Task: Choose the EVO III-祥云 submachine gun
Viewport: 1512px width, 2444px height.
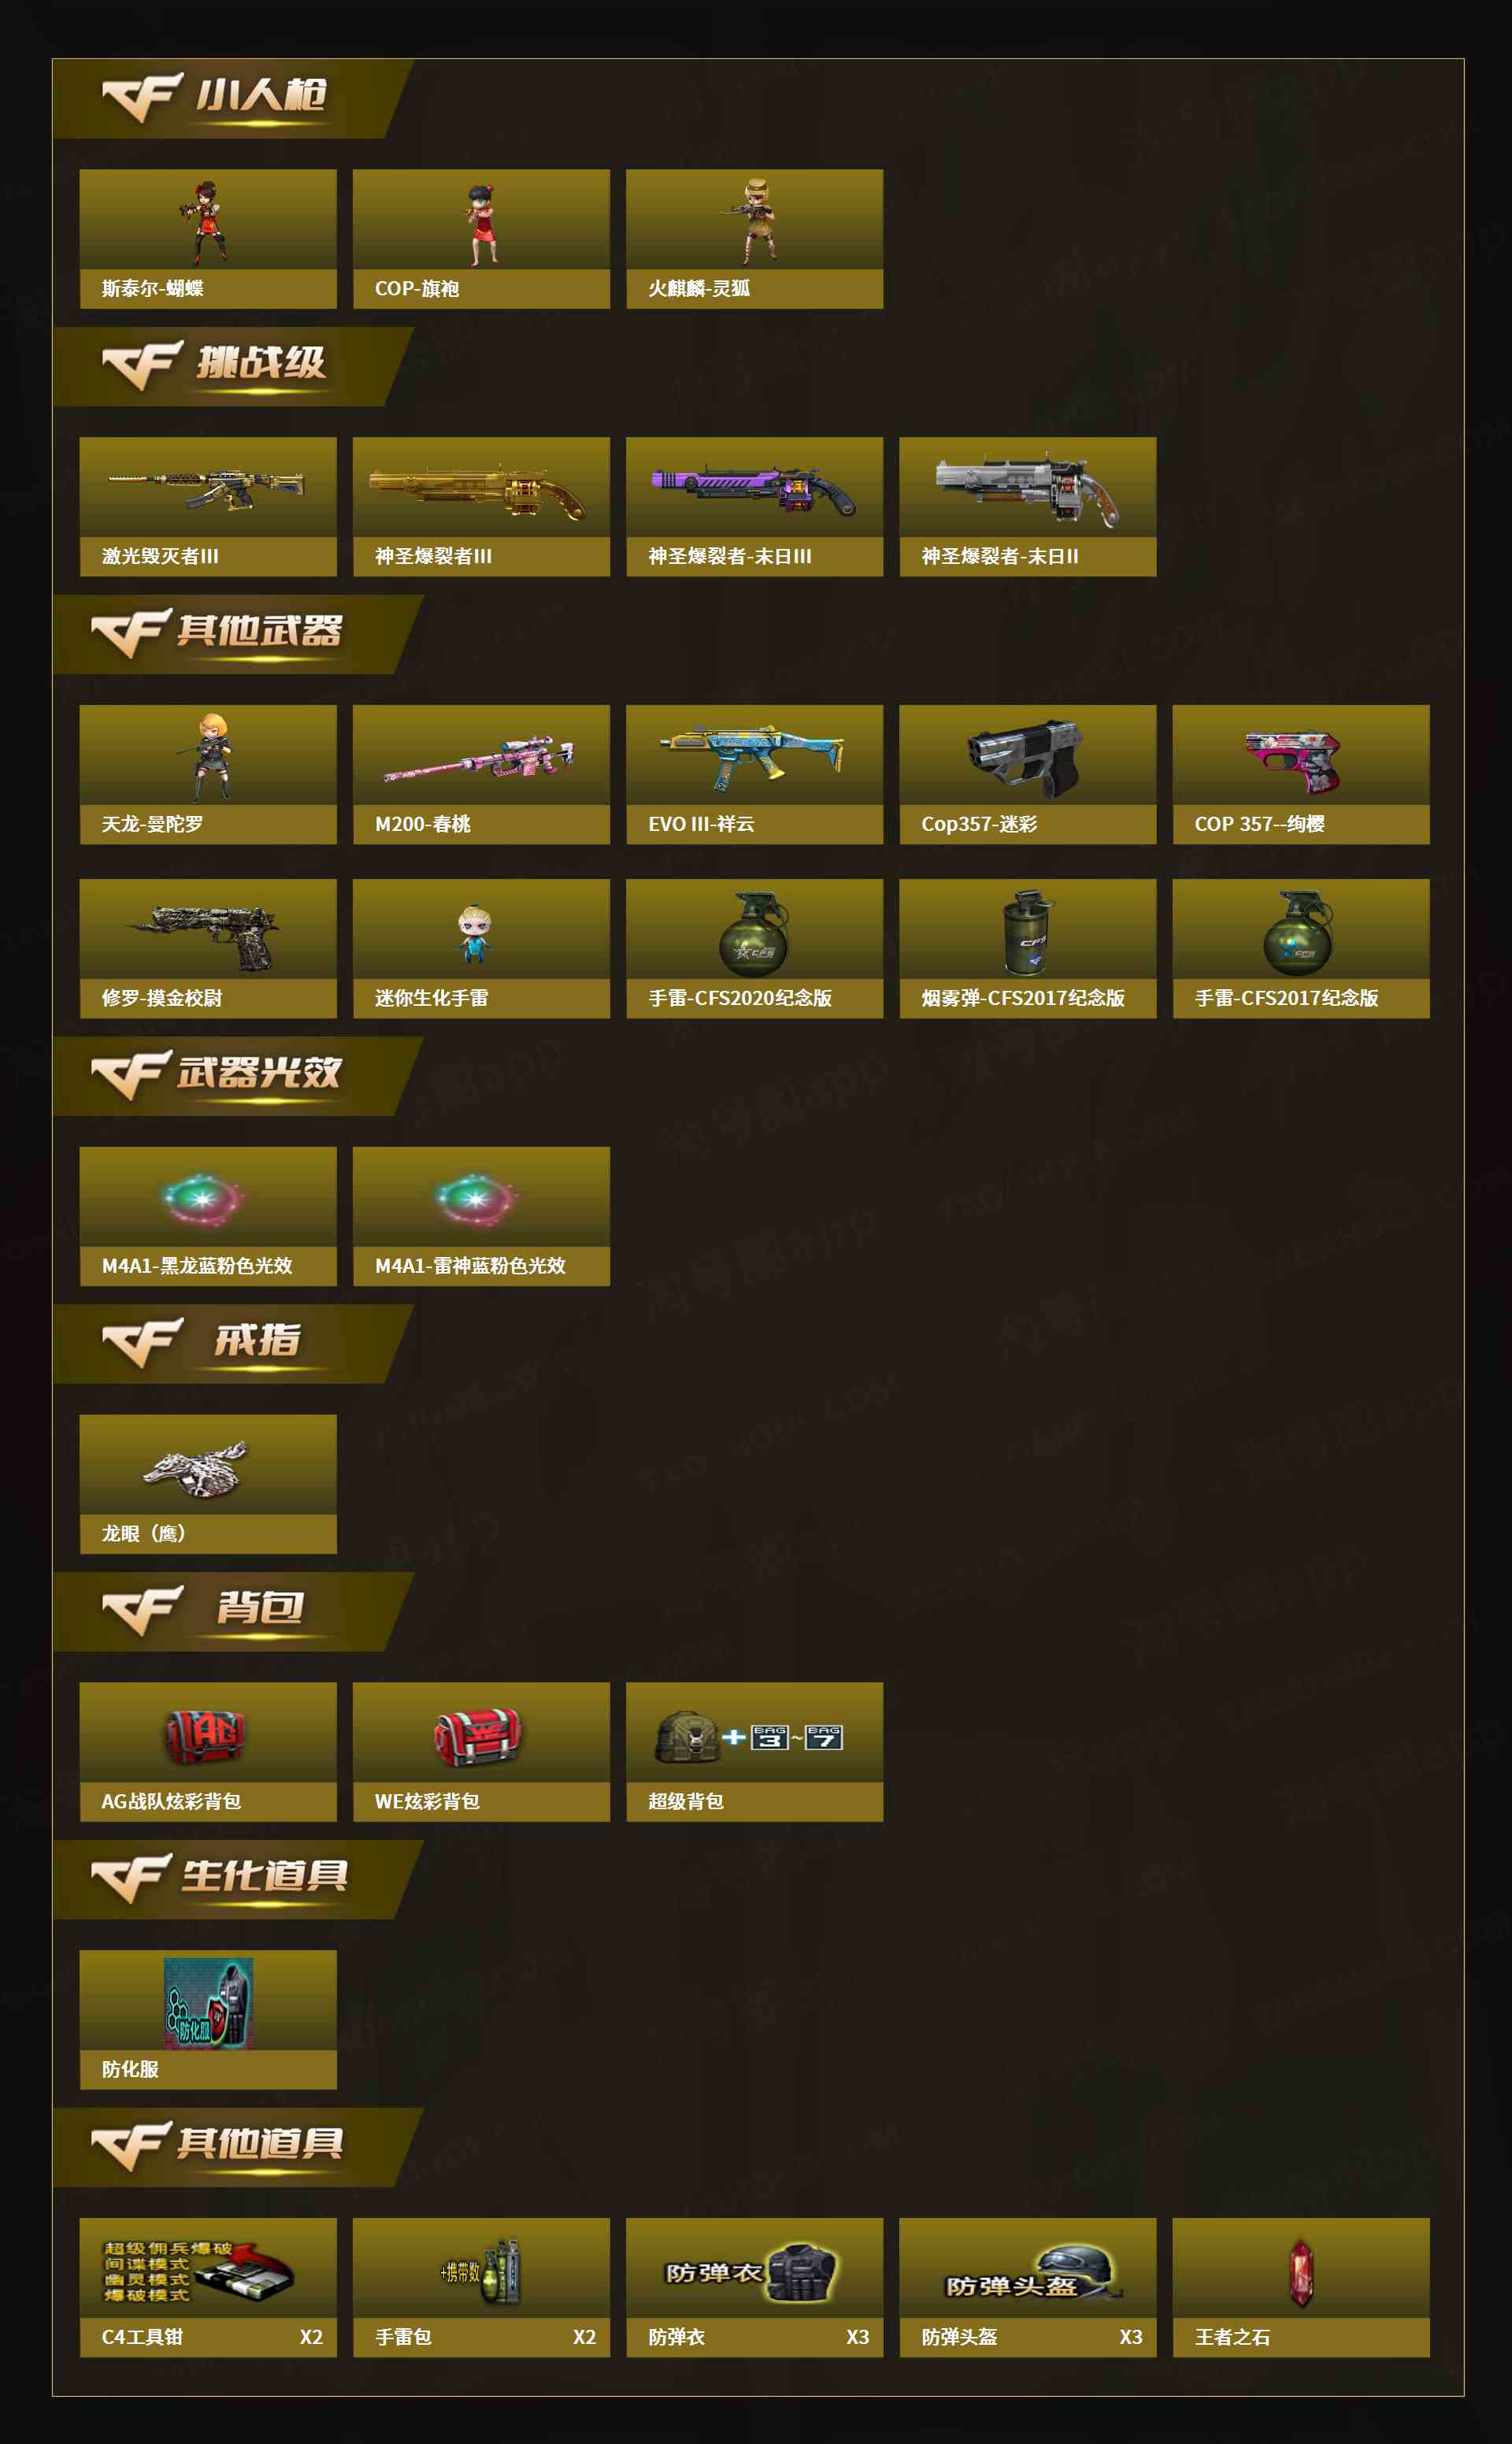Action: [754, 775]
